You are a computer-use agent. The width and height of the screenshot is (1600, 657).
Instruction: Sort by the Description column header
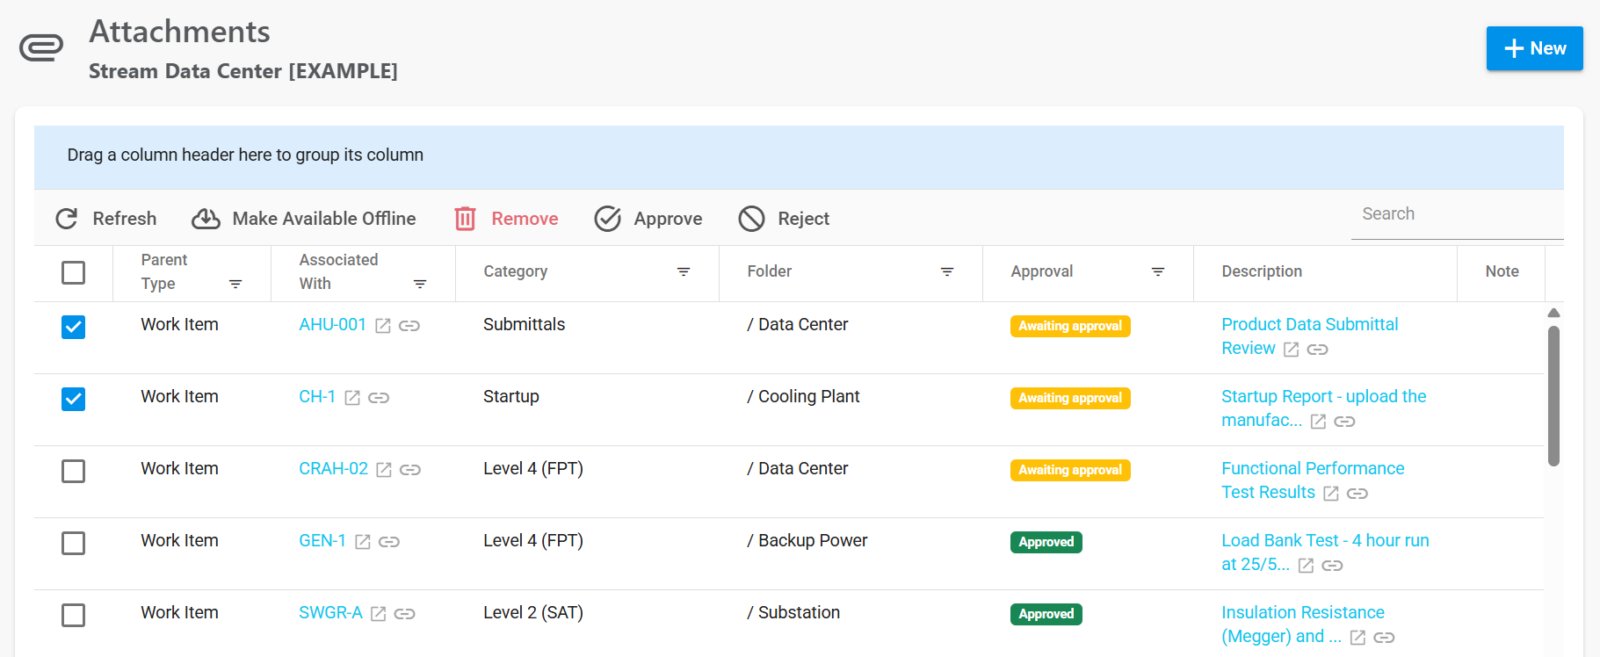[x=1262, y=272]
